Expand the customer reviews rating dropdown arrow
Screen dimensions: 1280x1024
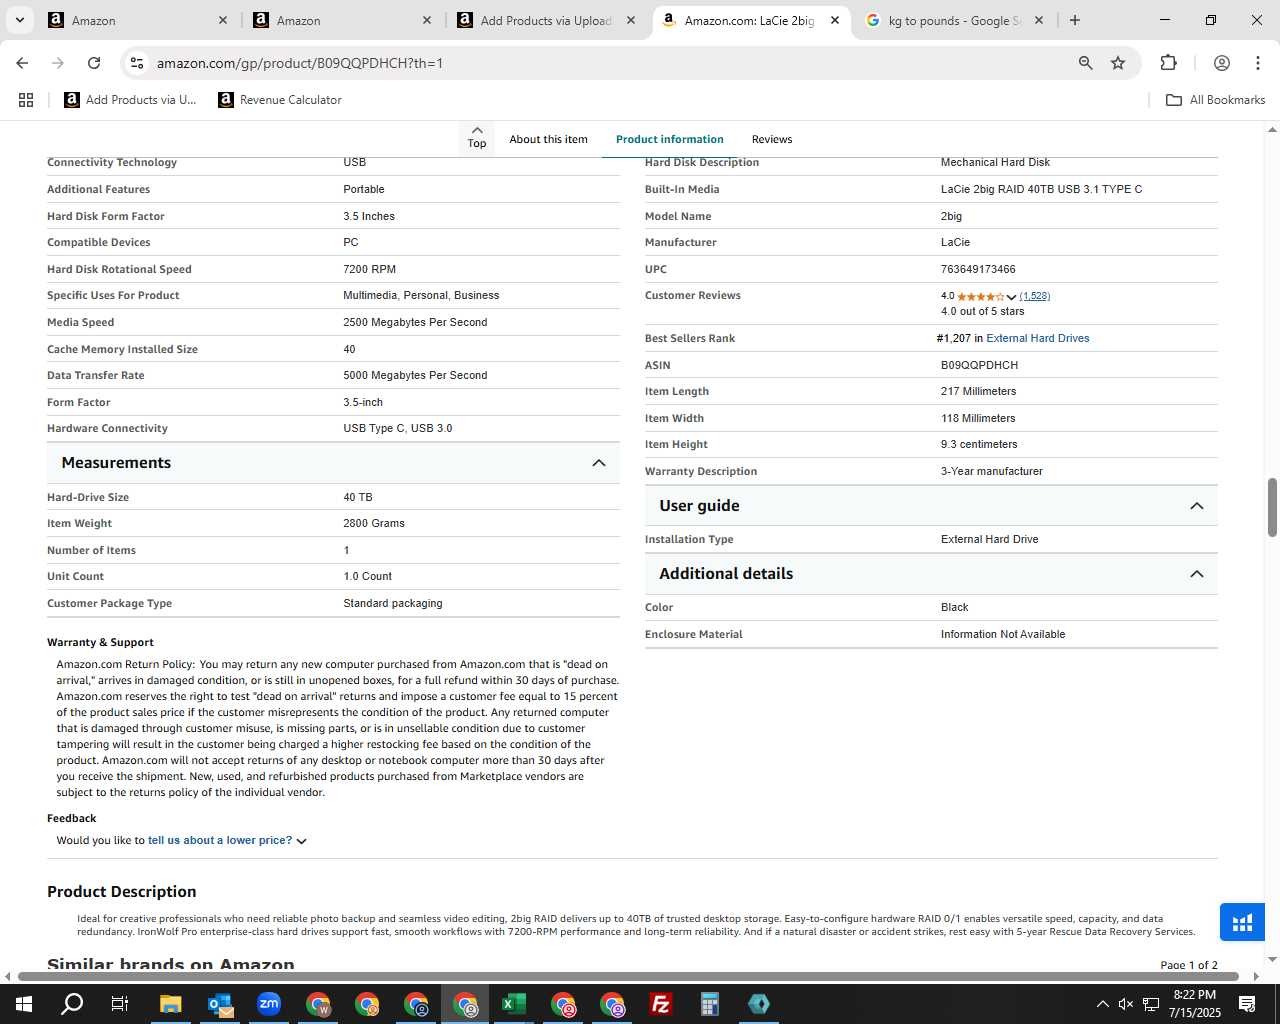click(1011, 297)
